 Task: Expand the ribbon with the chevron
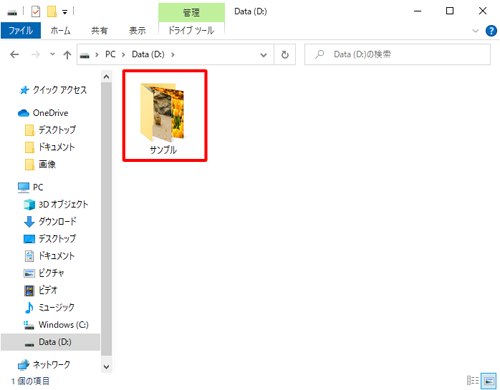(x=475, y=31)
